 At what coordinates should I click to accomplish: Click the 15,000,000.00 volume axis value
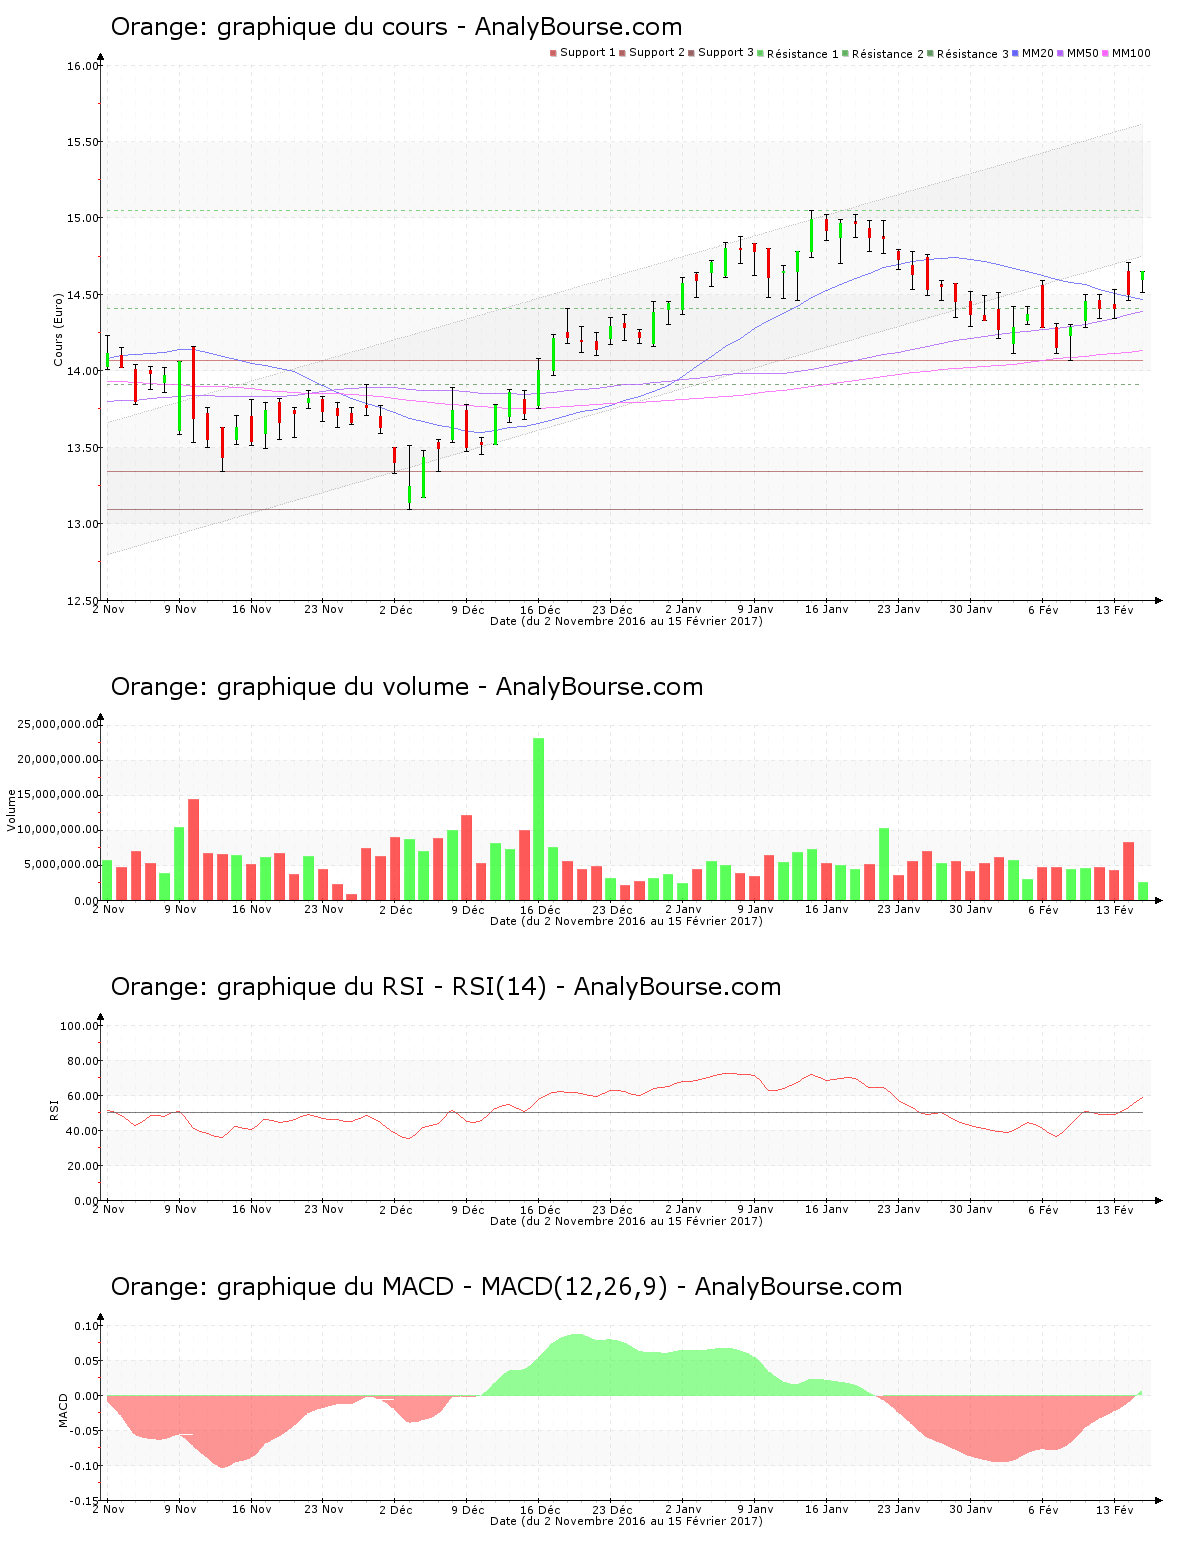[x=59, y=794]
